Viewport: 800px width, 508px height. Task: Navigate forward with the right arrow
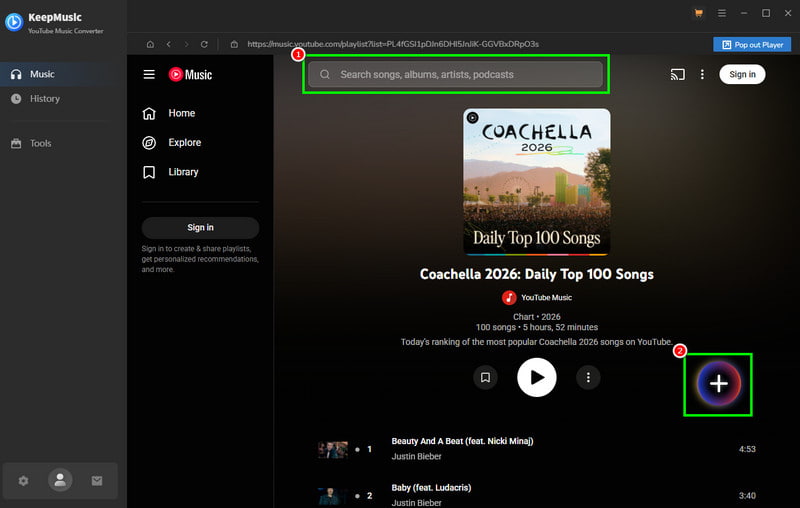[186, 44]
